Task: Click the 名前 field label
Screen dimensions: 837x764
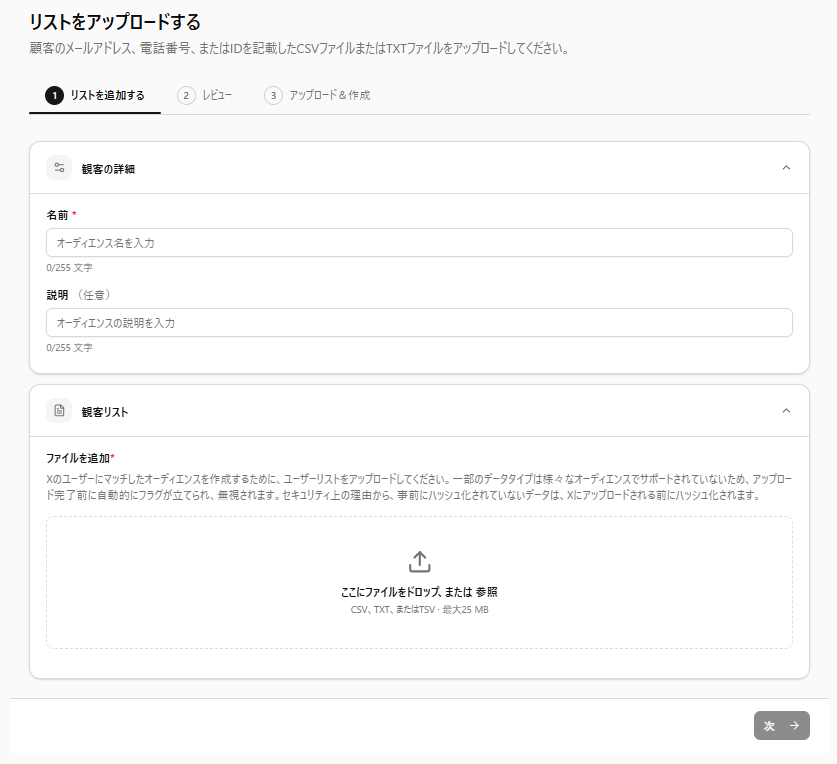Action: pyautogui.click(x=57, y=215)
